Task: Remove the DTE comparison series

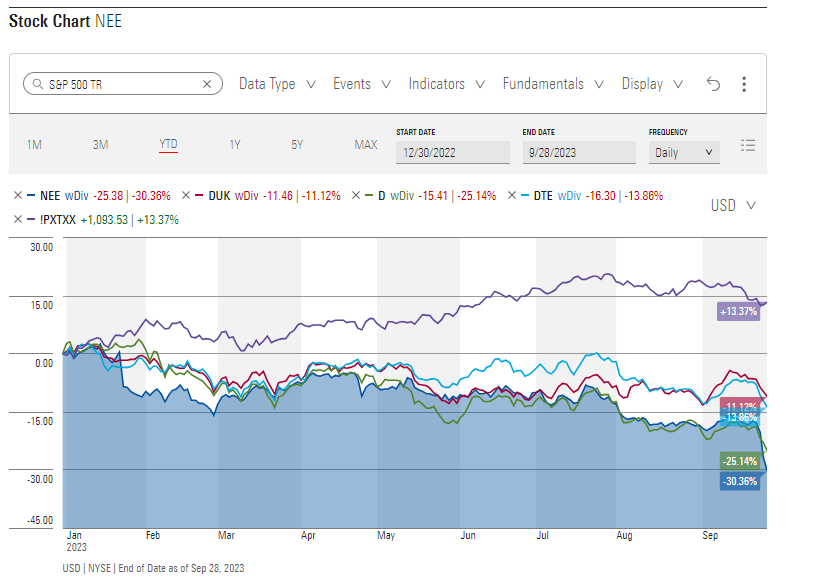Action: click(511, 196)
